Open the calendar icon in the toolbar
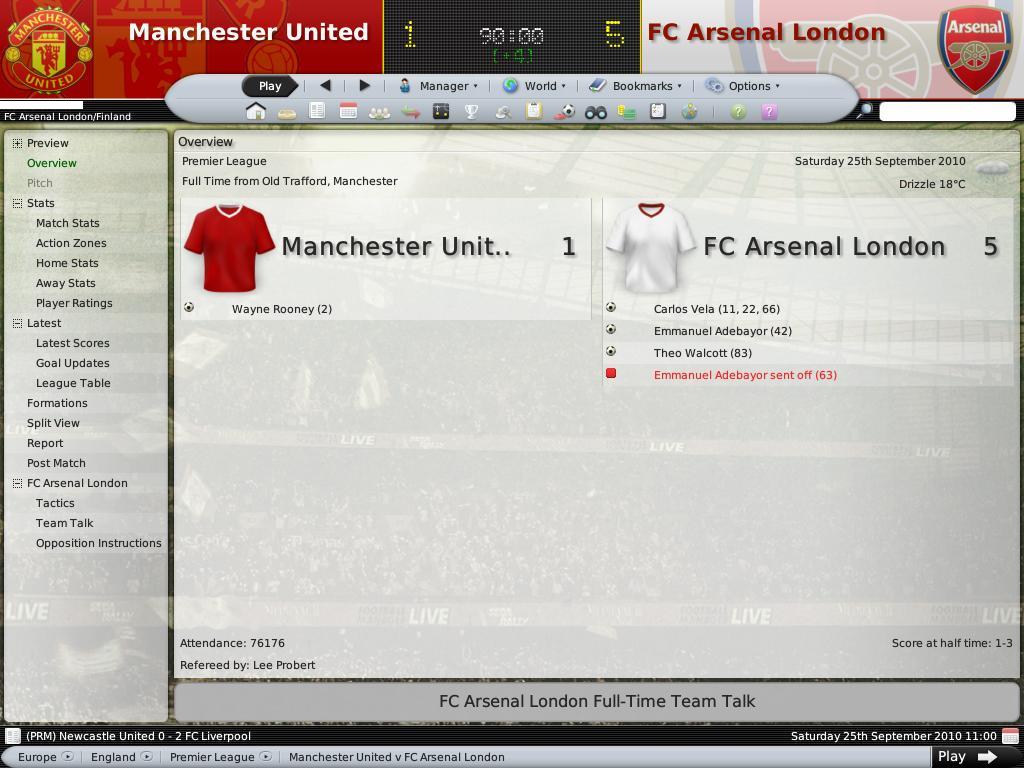 tap(348, 112)
